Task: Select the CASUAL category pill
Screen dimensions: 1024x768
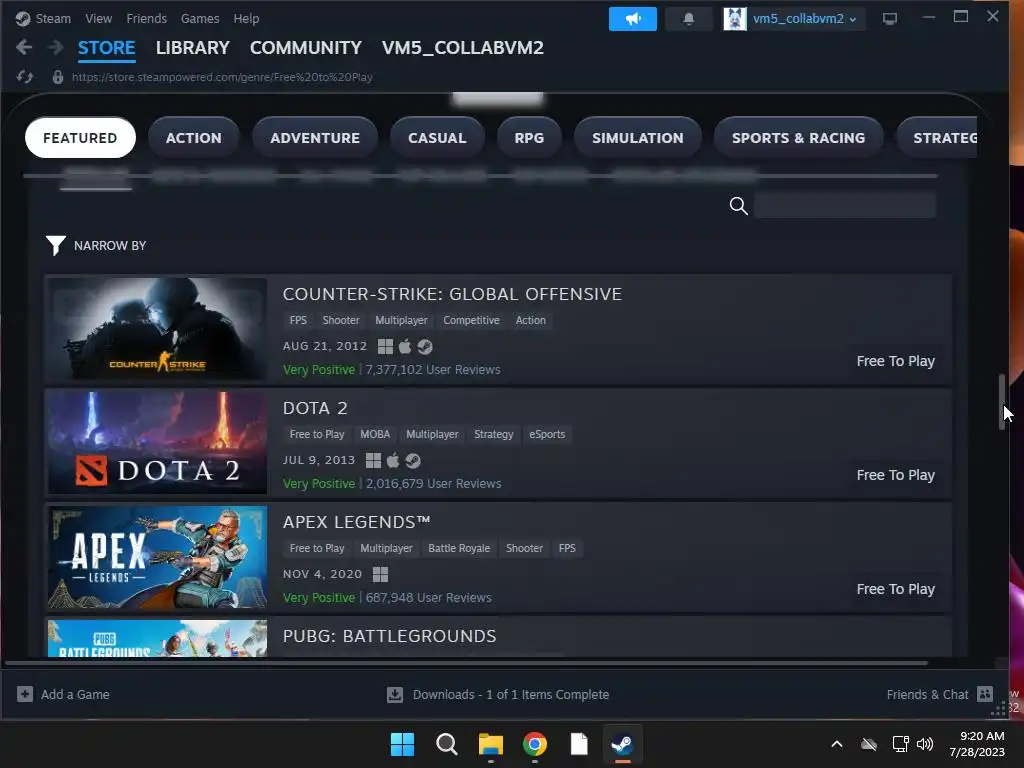Action: (437, 138)
